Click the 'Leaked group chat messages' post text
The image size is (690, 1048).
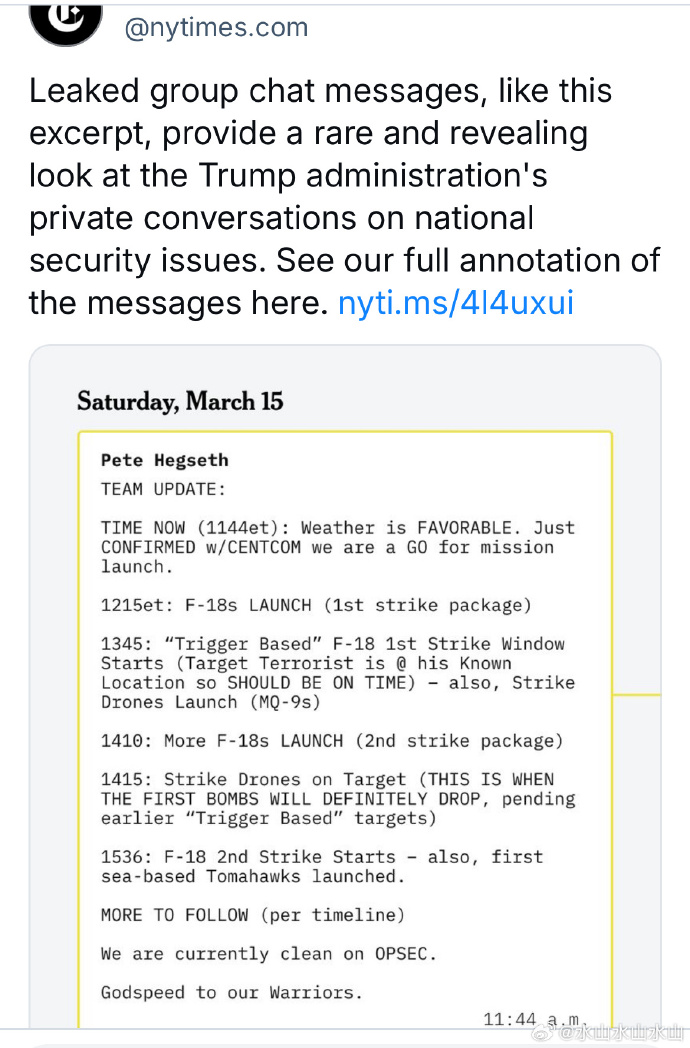pyautogui.click(x=344, y=196)
